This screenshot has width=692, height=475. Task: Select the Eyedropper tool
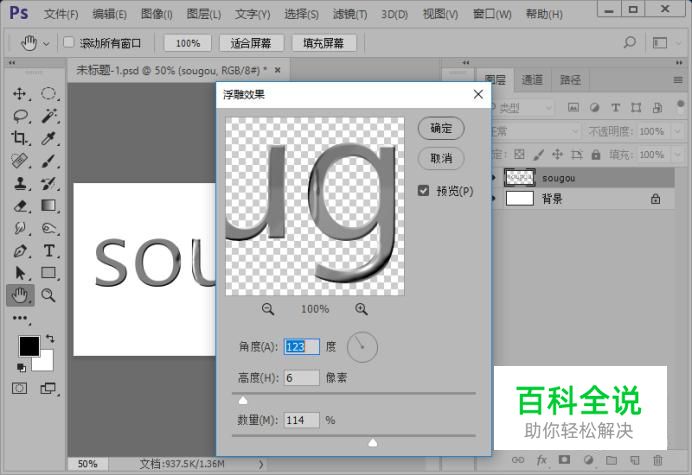point(49,138)
